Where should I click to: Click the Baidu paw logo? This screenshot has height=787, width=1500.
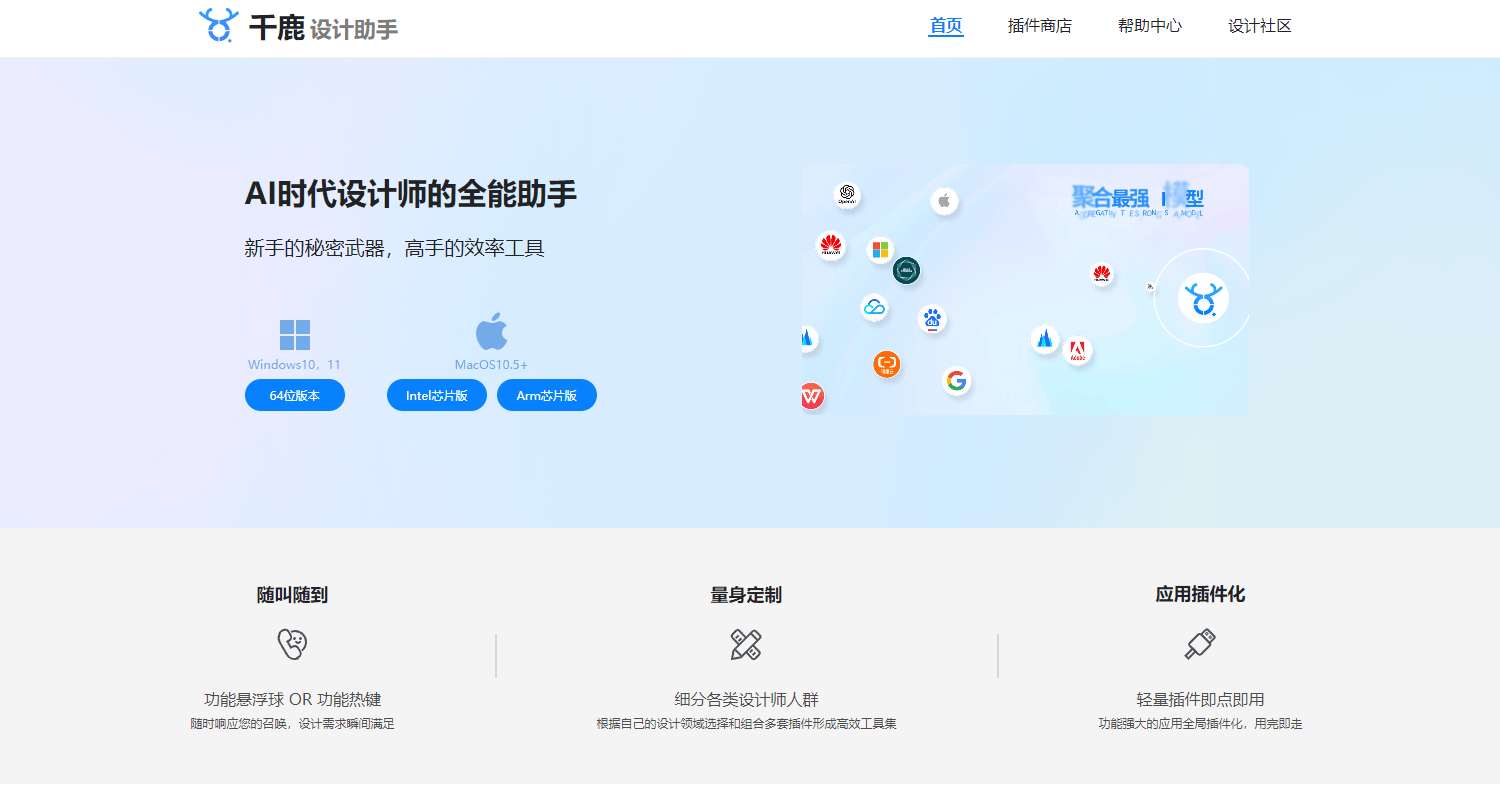pyautogui.click(x=932, y=319)
